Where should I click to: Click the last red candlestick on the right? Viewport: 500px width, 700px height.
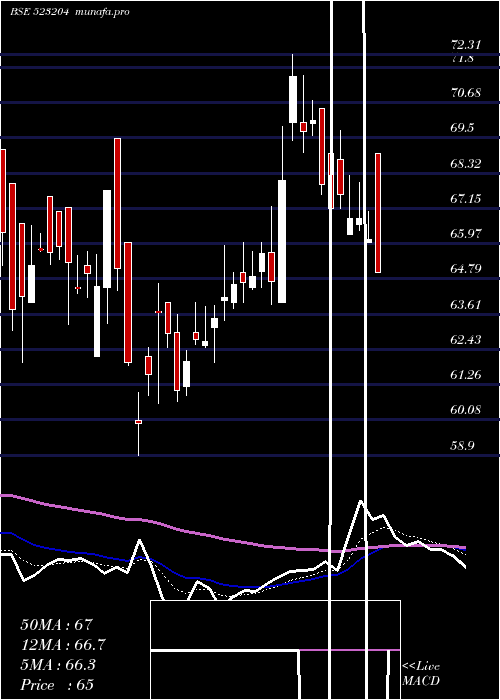point(378,212)
